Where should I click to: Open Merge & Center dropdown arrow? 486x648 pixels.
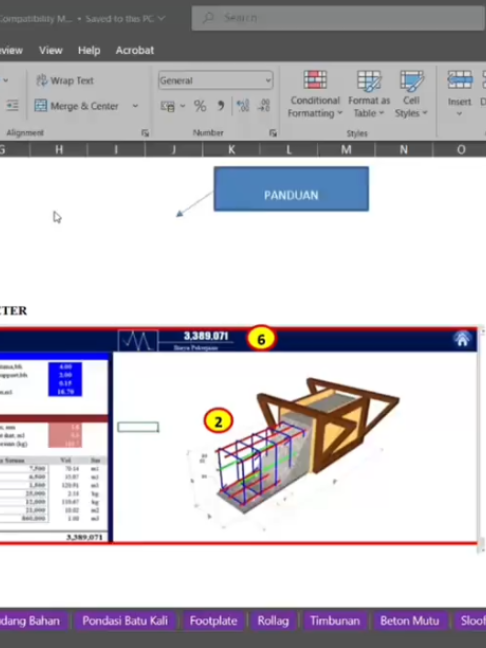[135, 106]
